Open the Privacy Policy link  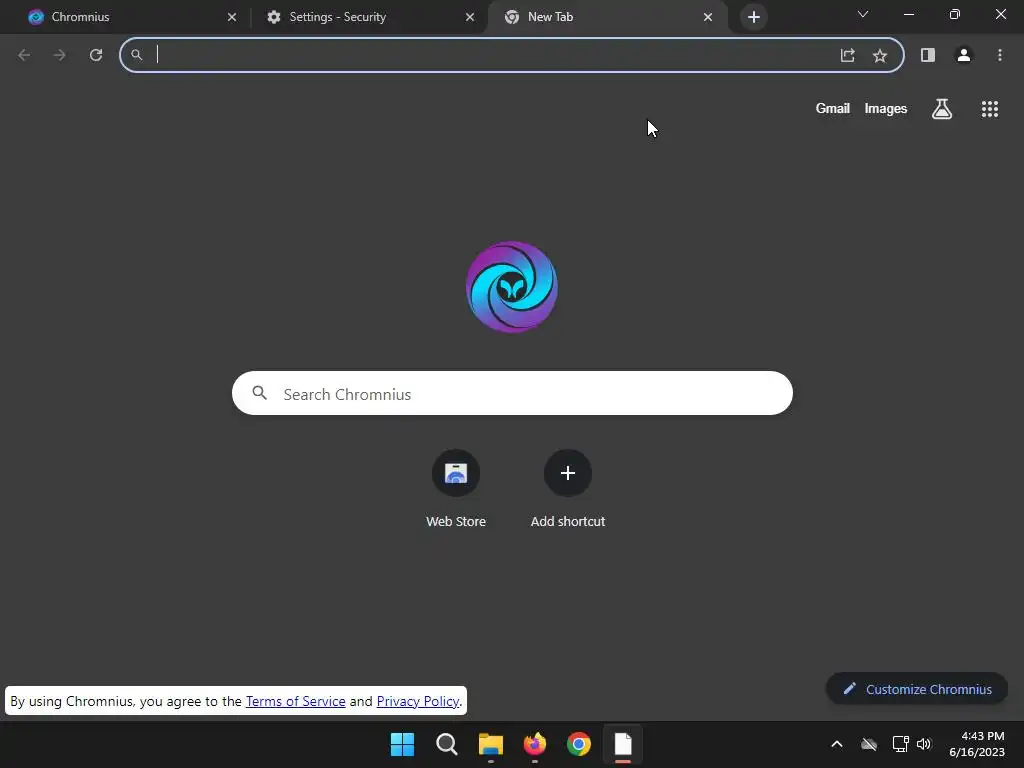tap(418, 701)
